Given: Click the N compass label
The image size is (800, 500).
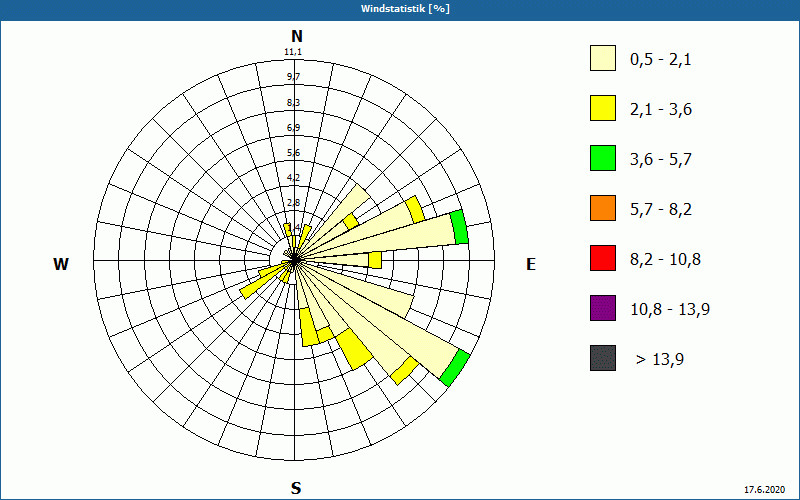Looking at the screenshot, I should click(x=296, y=36).
